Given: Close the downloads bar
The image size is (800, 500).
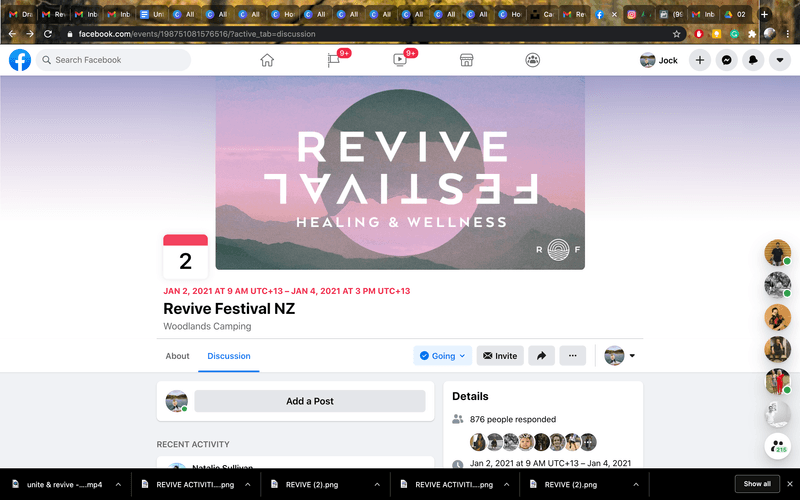Looking at the screenshot, I should 790,484.
